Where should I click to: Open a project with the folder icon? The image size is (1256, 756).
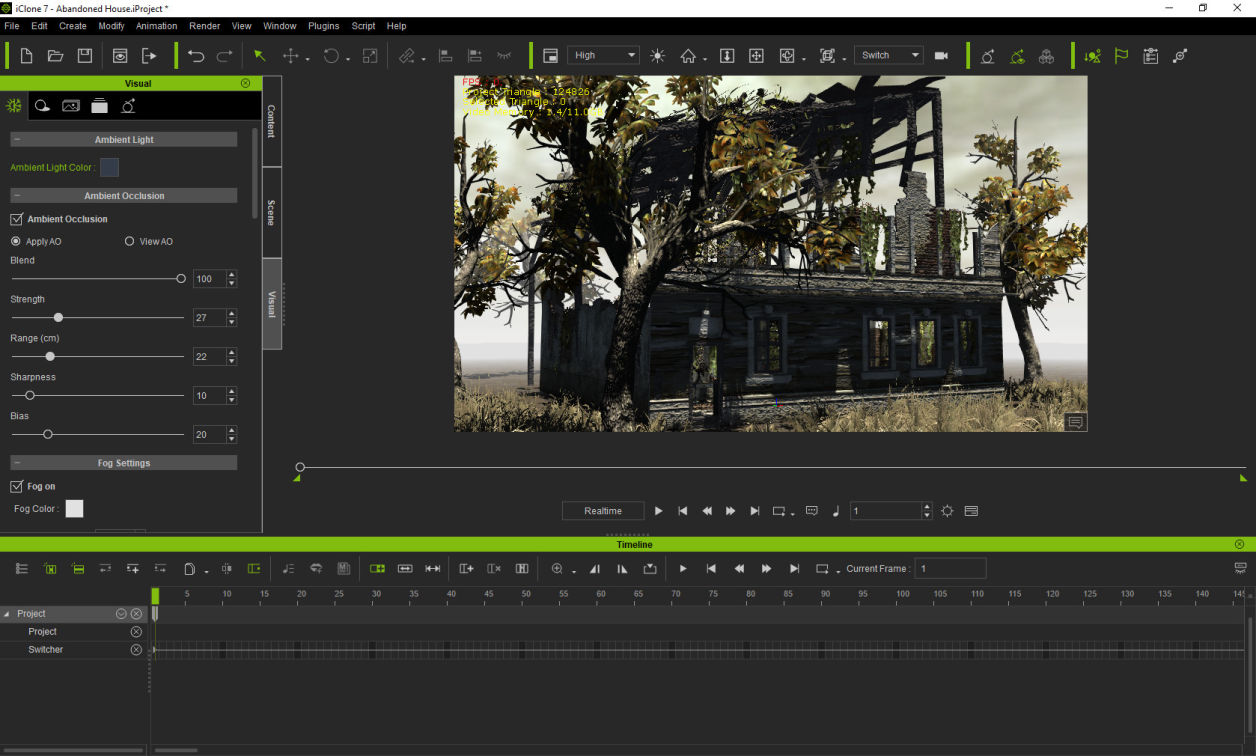click(x=56, y=56)
